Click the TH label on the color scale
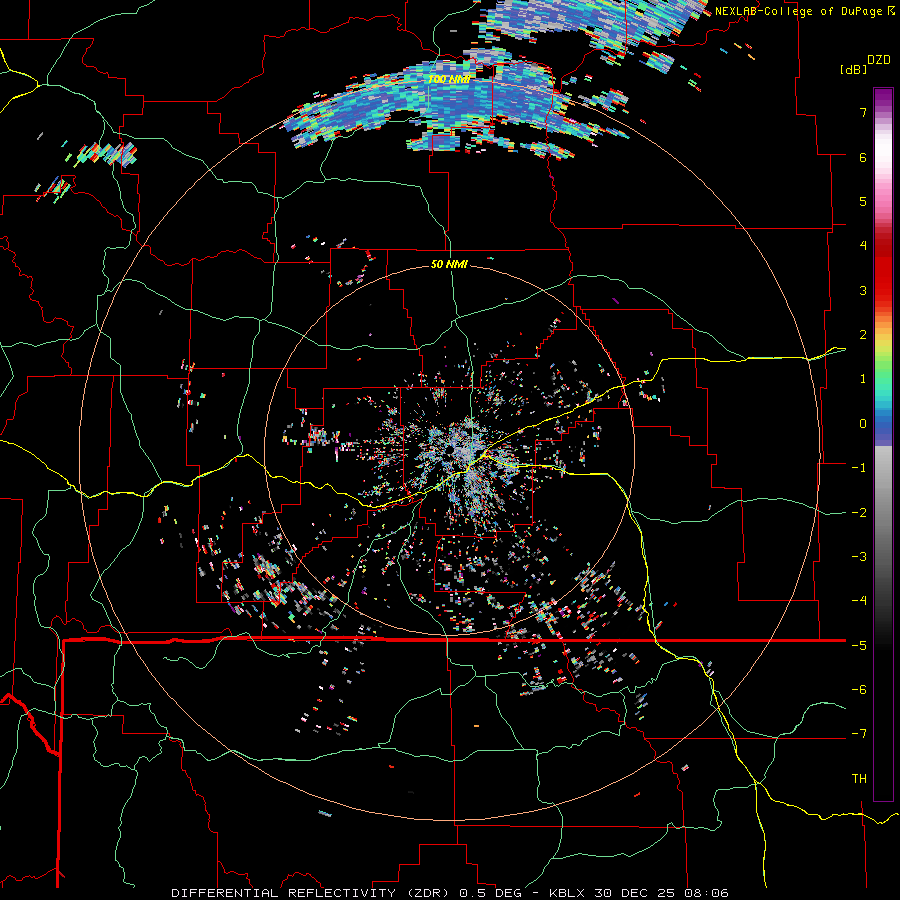900x900 pixels. click(x=859, y=779)
